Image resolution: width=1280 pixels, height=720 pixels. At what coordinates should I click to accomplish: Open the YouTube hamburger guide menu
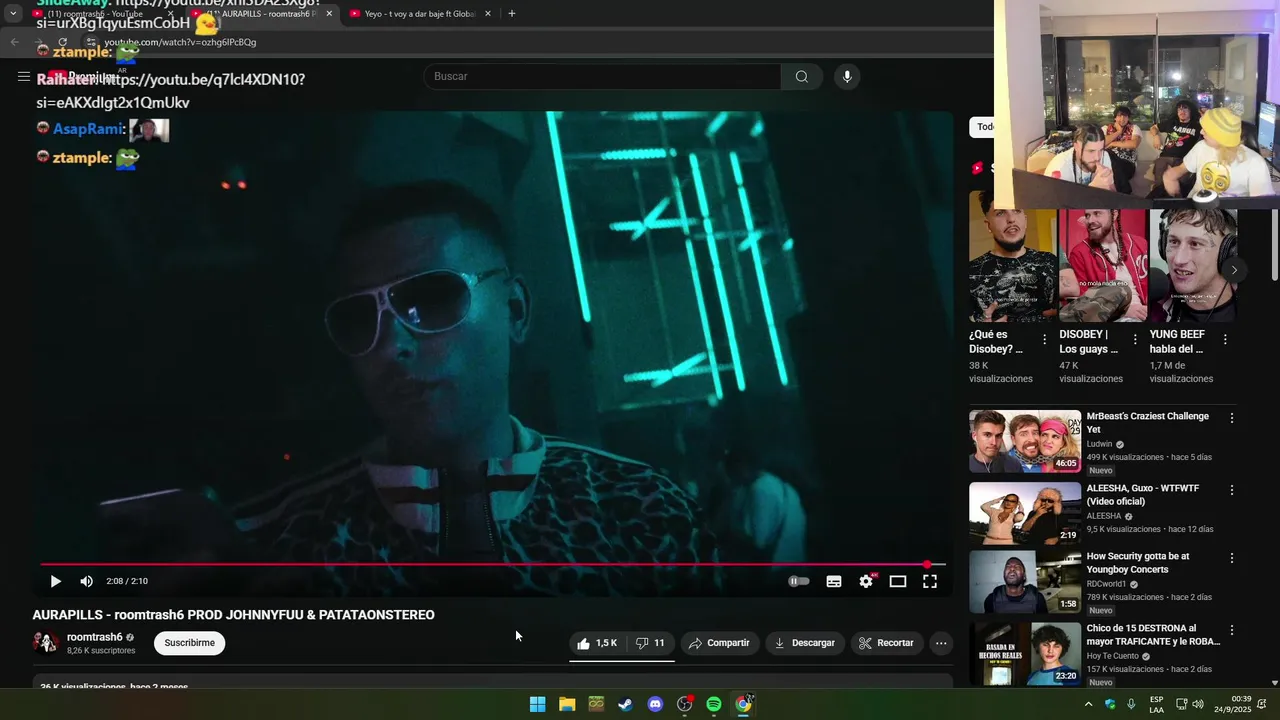tap(23, 76)
